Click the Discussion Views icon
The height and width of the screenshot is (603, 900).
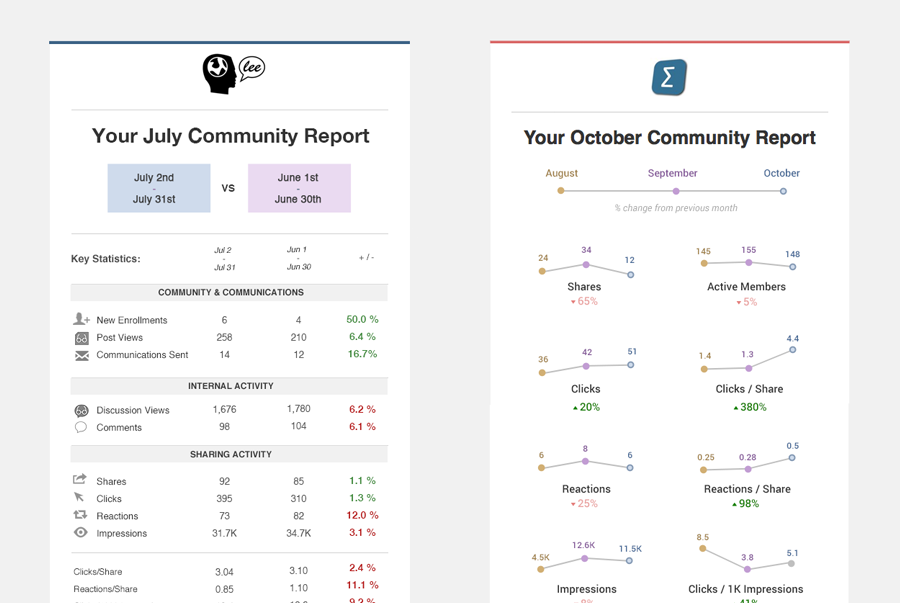point(81,410)
